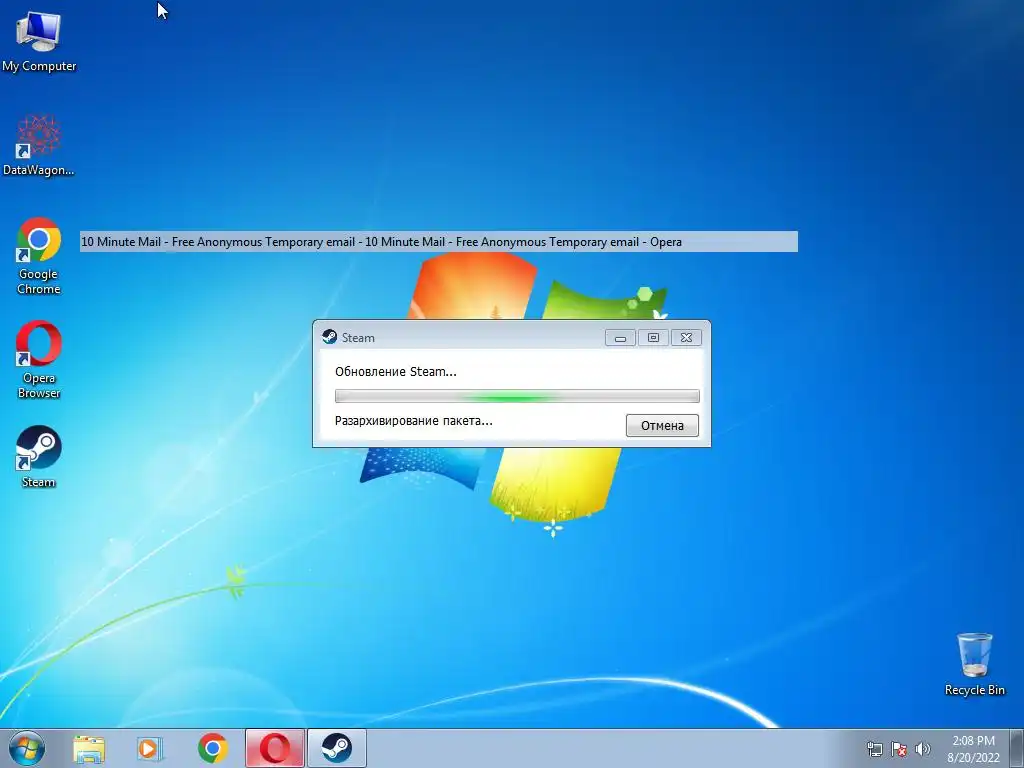
Task: Click the clock showing 2:08 PM
Action: click(x=973, y=748)
